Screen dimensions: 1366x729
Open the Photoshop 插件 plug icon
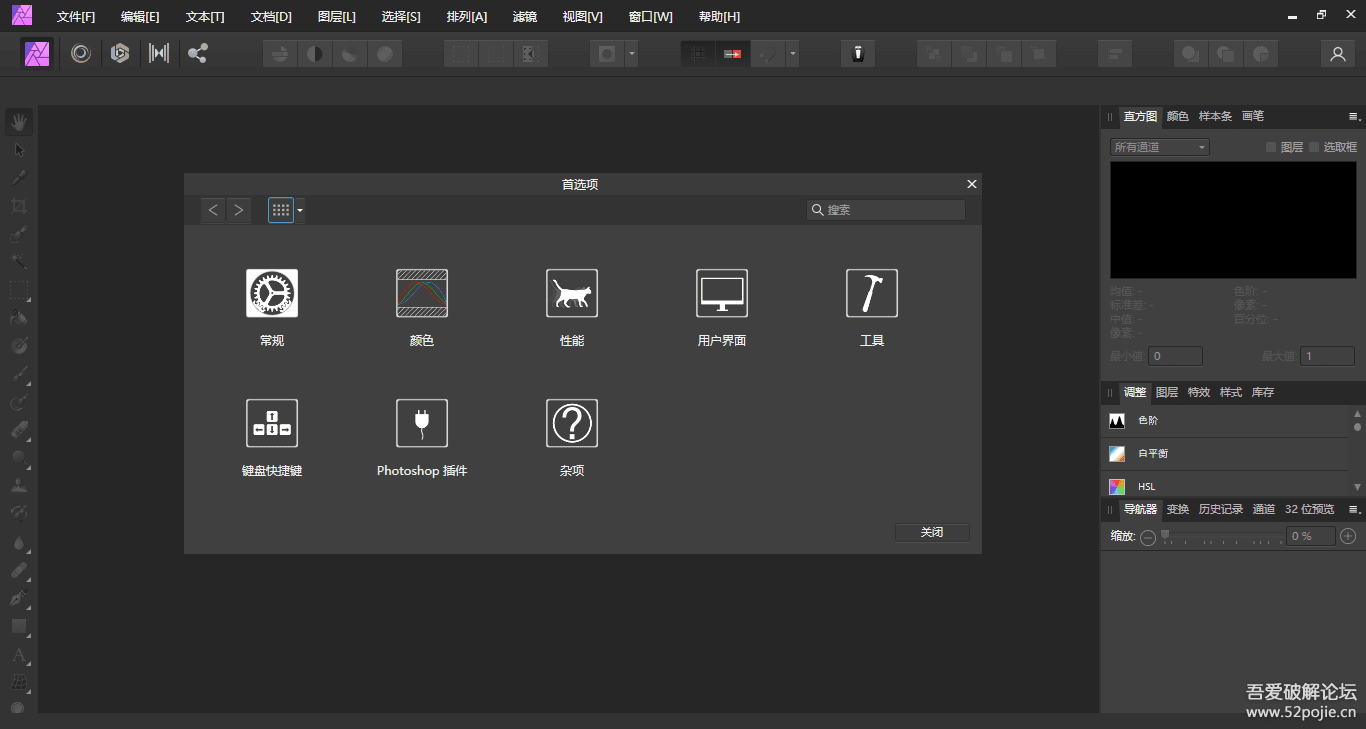point(422,424)
